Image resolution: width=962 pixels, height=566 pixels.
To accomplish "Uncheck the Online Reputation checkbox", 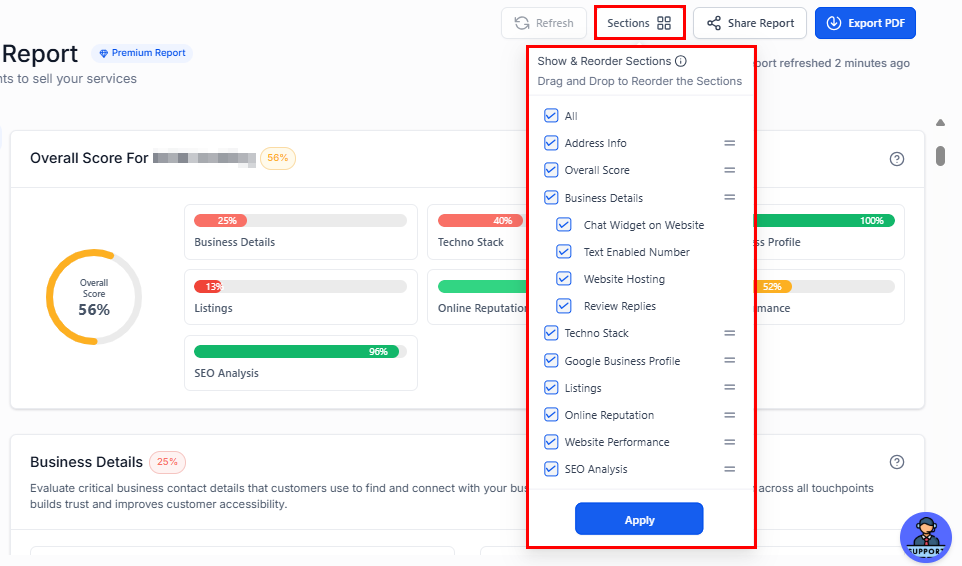I will pos(551,415).
